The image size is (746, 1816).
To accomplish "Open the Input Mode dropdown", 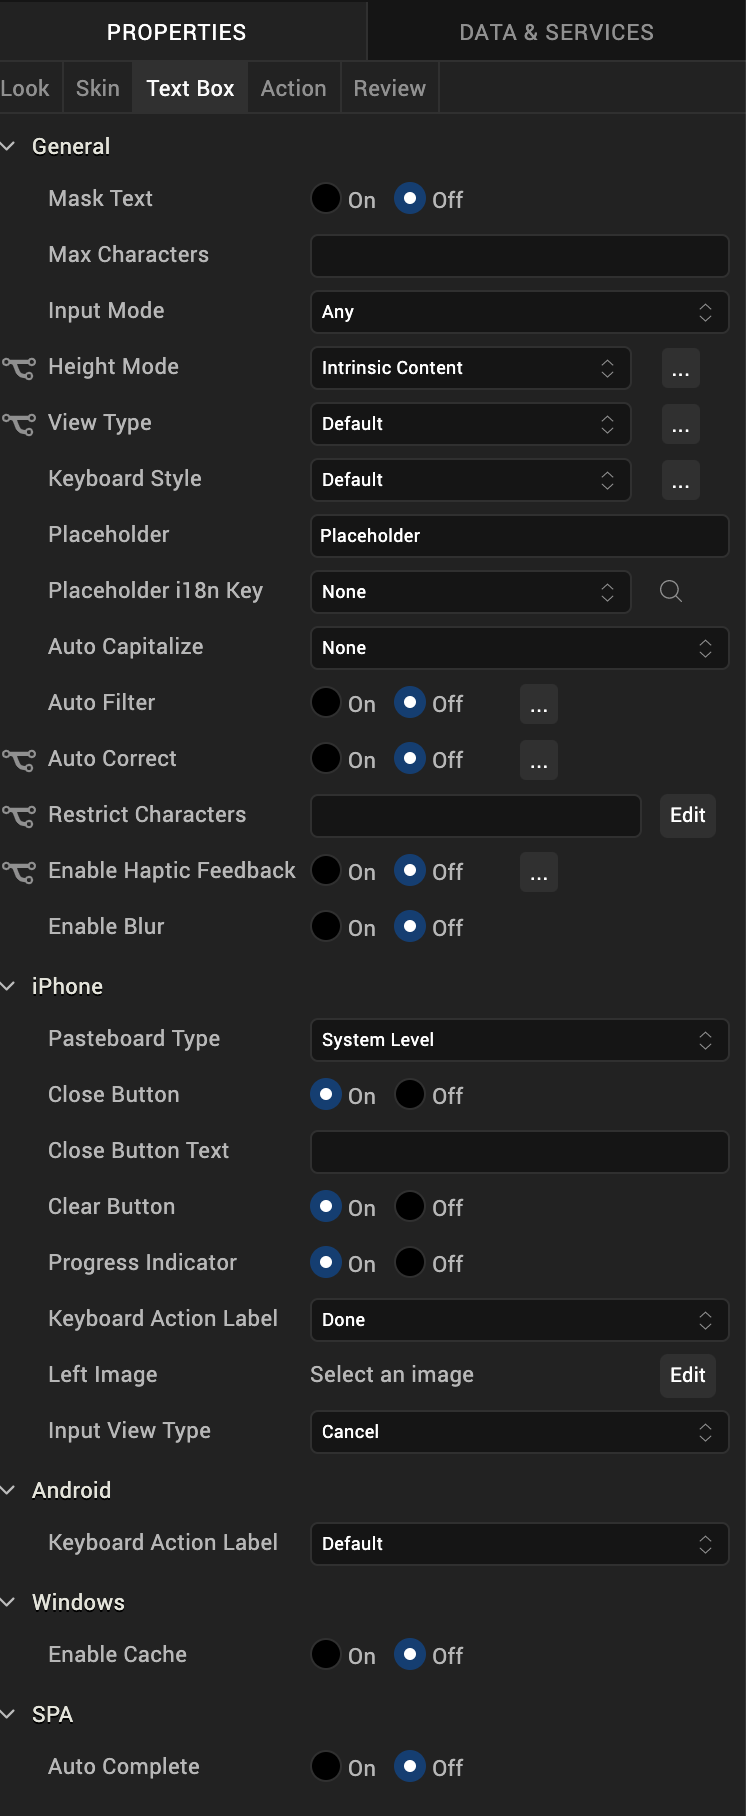I will tap(519, 312).
